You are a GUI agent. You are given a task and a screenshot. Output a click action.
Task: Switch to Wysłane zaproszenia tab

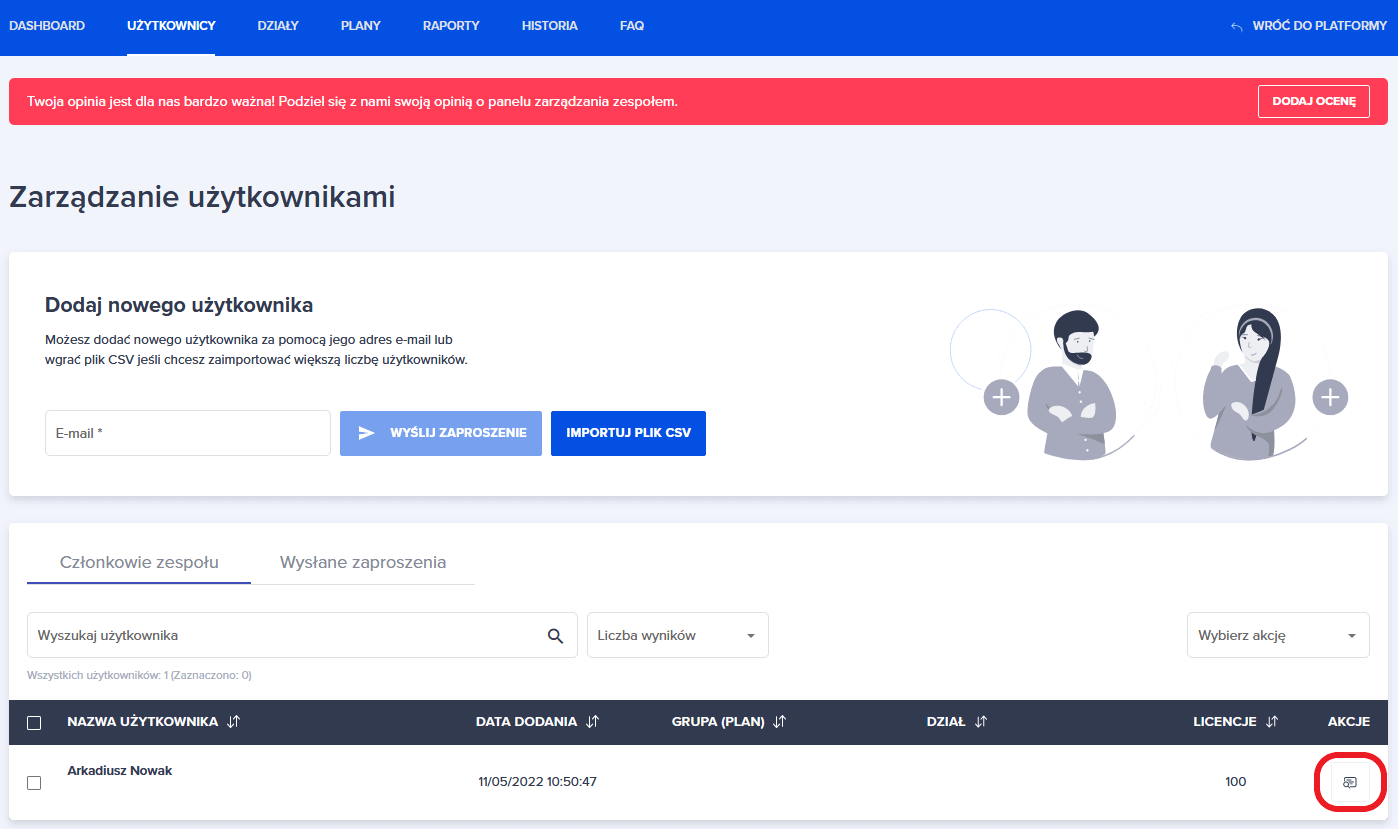point(362,562)
